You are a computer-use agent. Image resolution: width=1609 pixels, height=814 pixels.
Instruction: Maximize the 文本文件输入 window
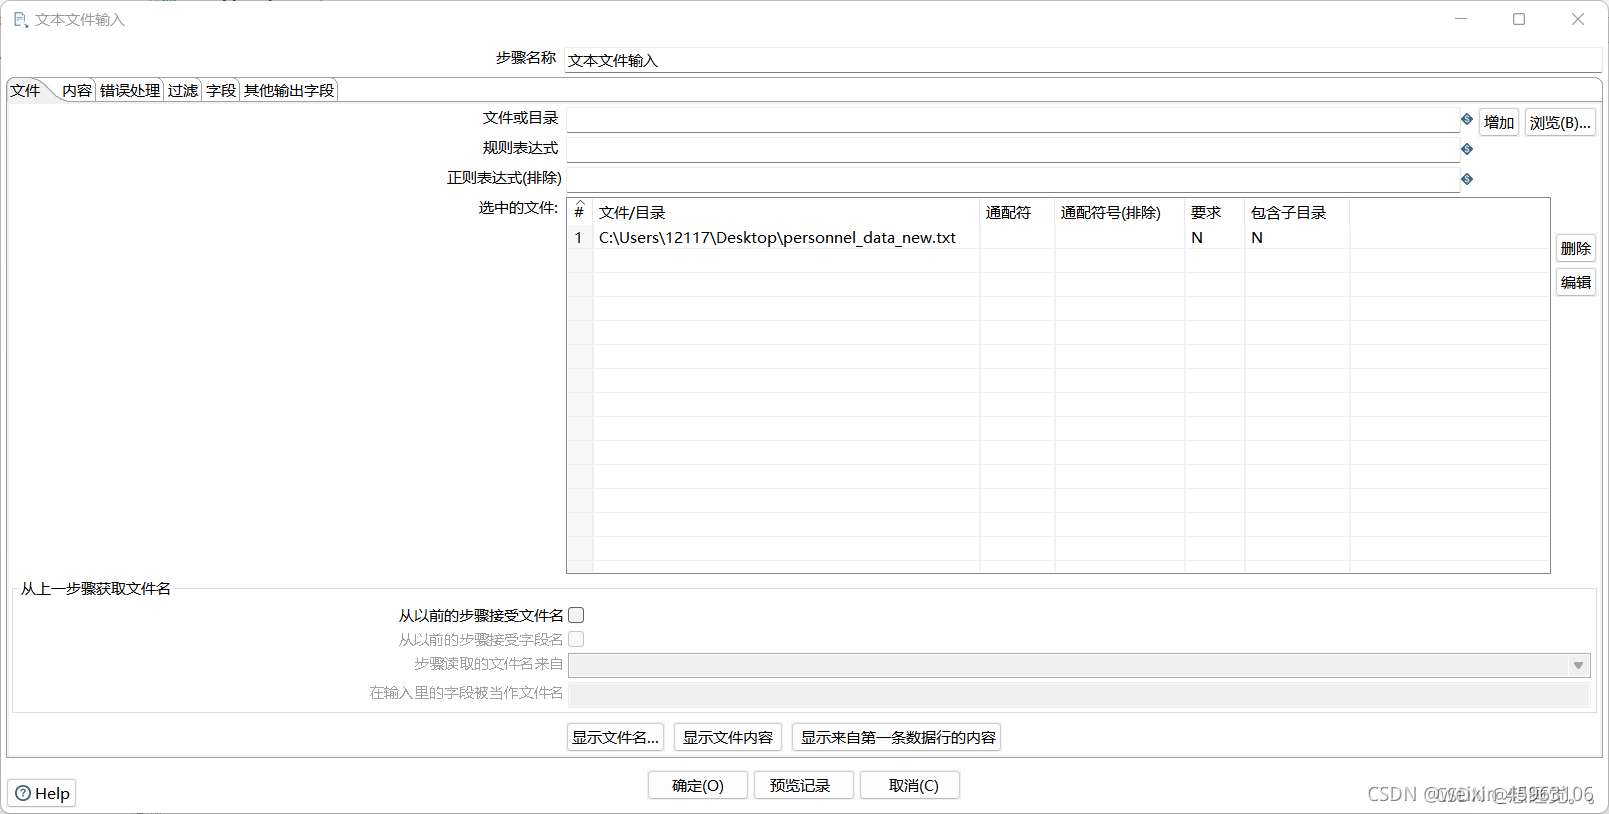click(x=1519, y=19)
